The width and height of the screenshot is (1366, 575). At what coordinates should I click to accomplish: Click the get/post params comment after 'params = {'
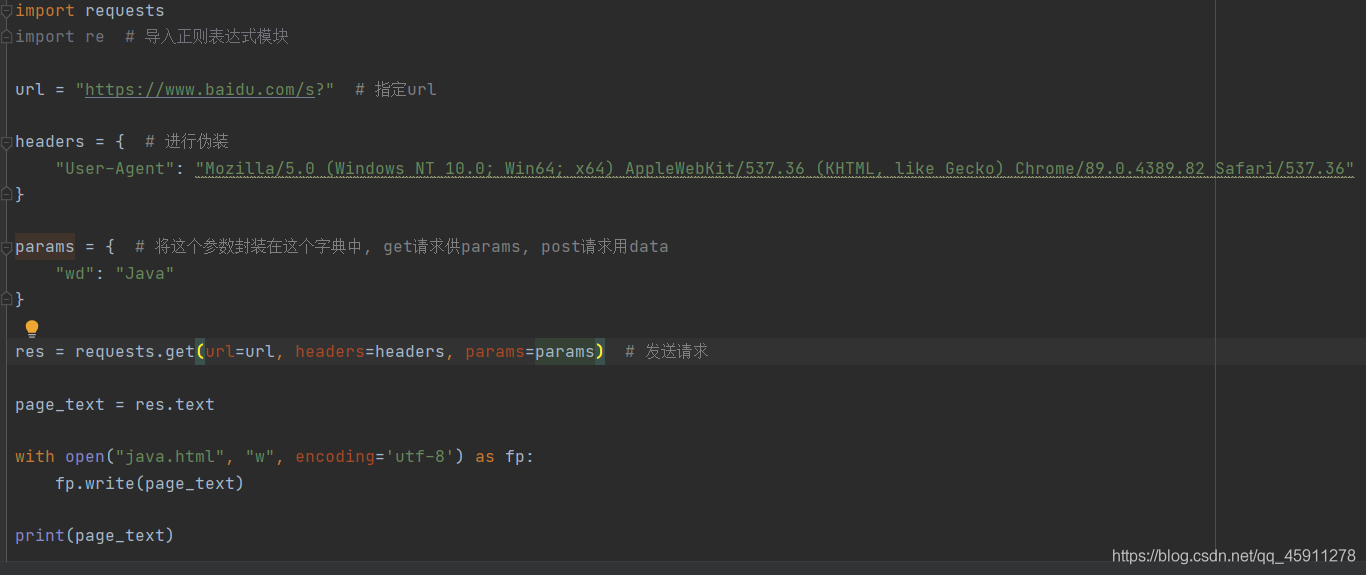[402, 246]
